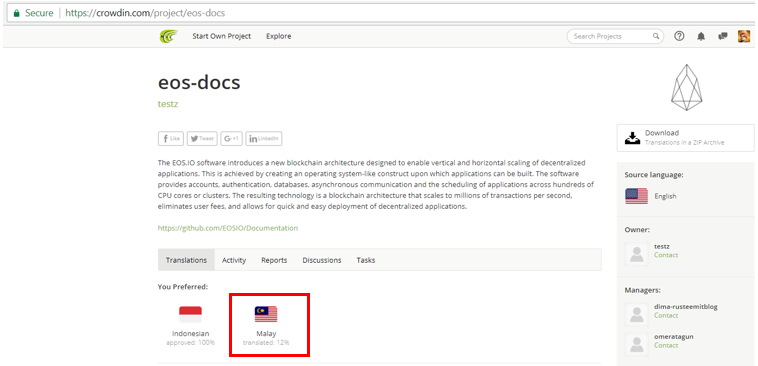Open the user profile avatar

click(744, 36)
